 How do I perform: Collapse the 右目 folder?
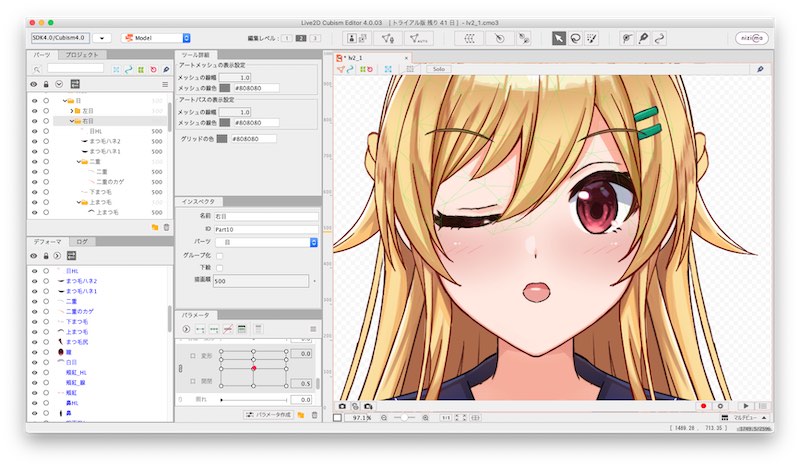[x=72, y=121]
